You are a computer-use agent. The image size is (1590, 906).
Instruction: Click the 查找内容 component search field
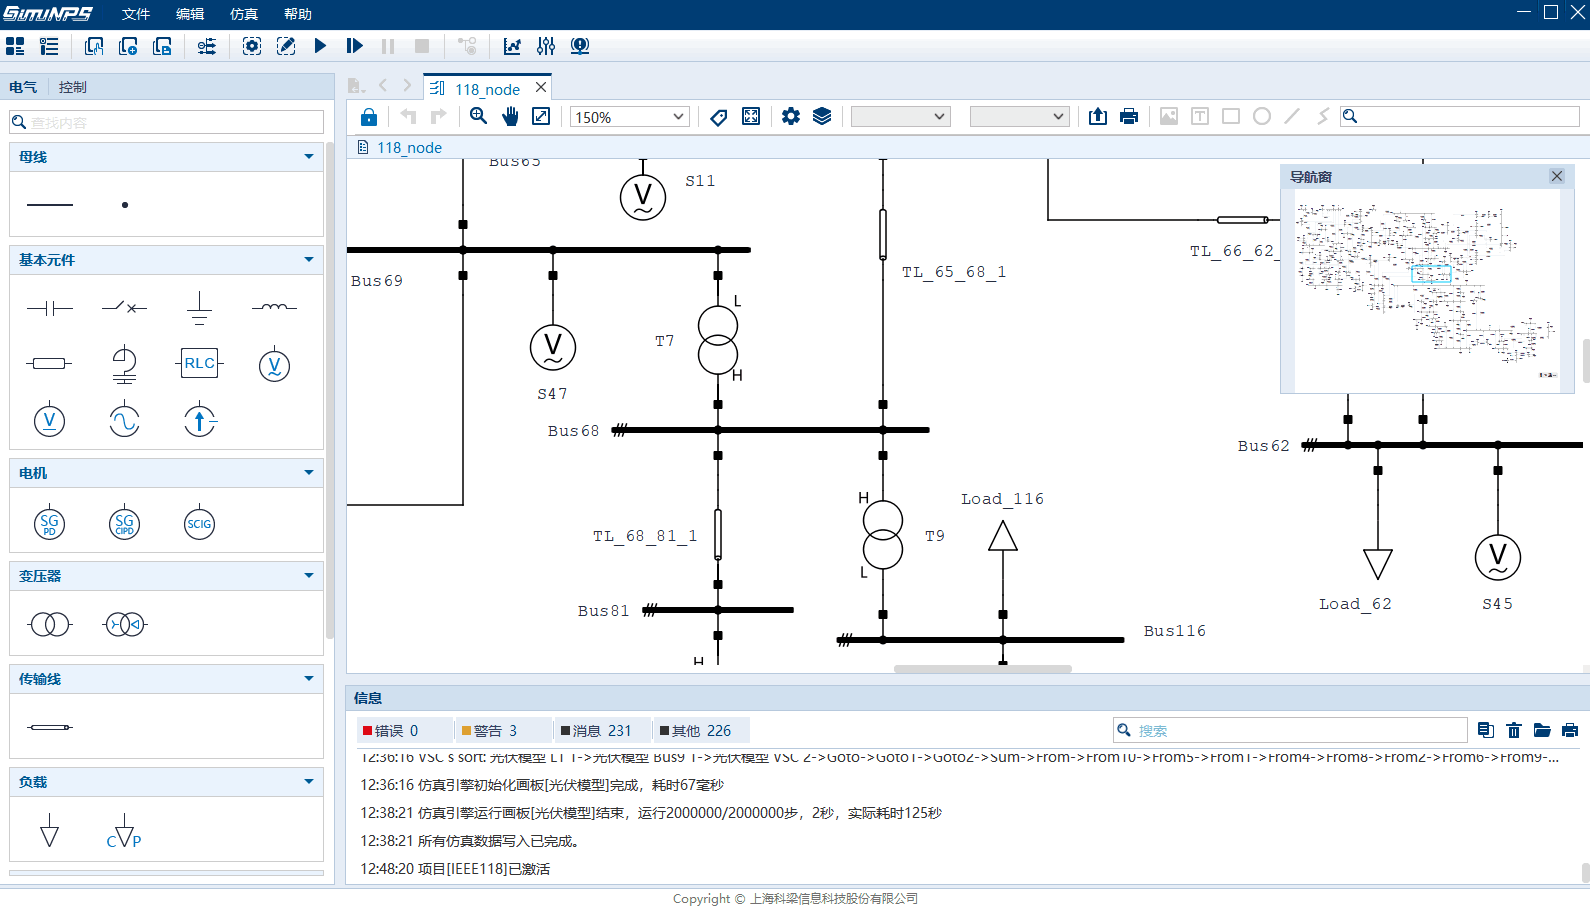tap(170, 122)
